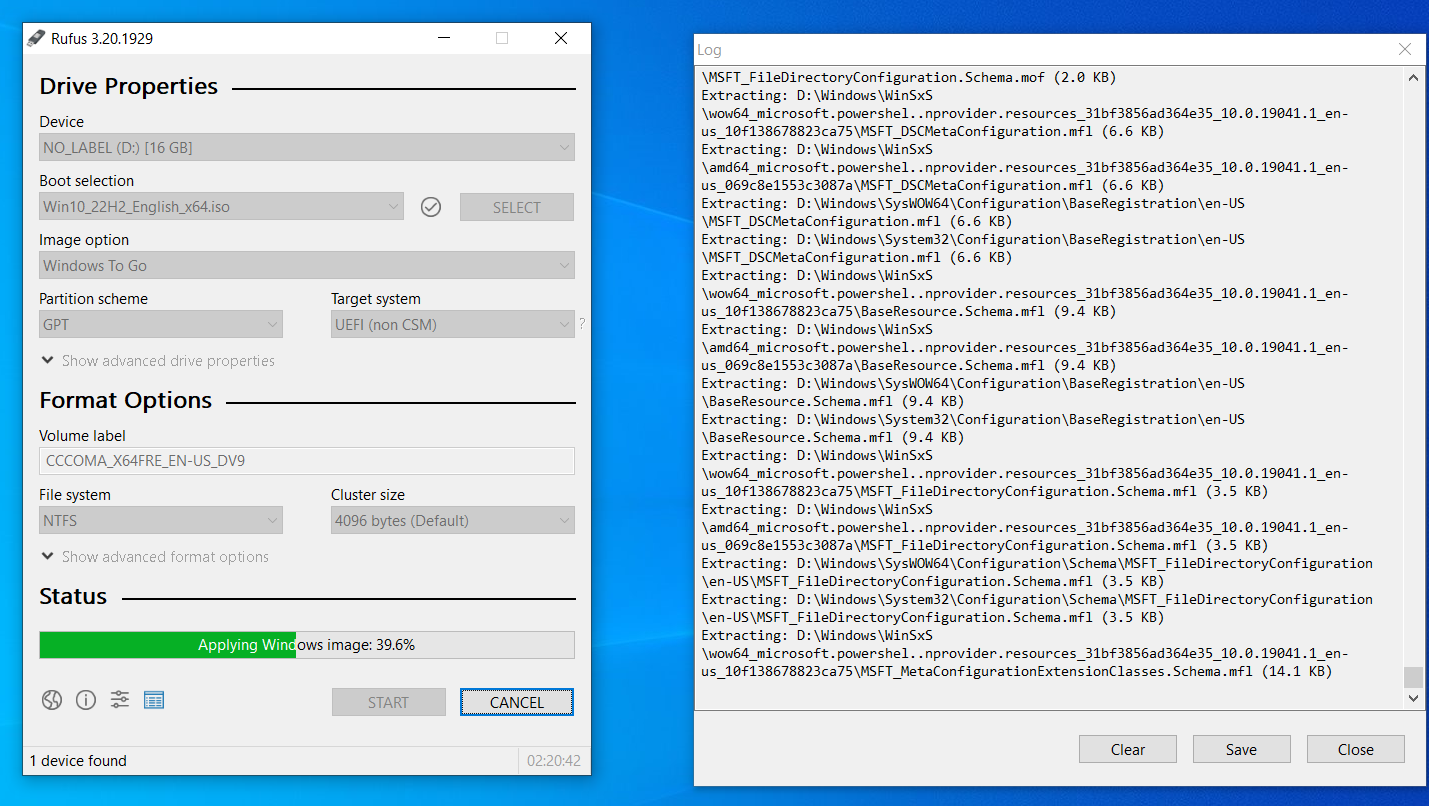Clear the extraction log
1429x806 pixels.
pyautogui.click(x=1127, y=749)
